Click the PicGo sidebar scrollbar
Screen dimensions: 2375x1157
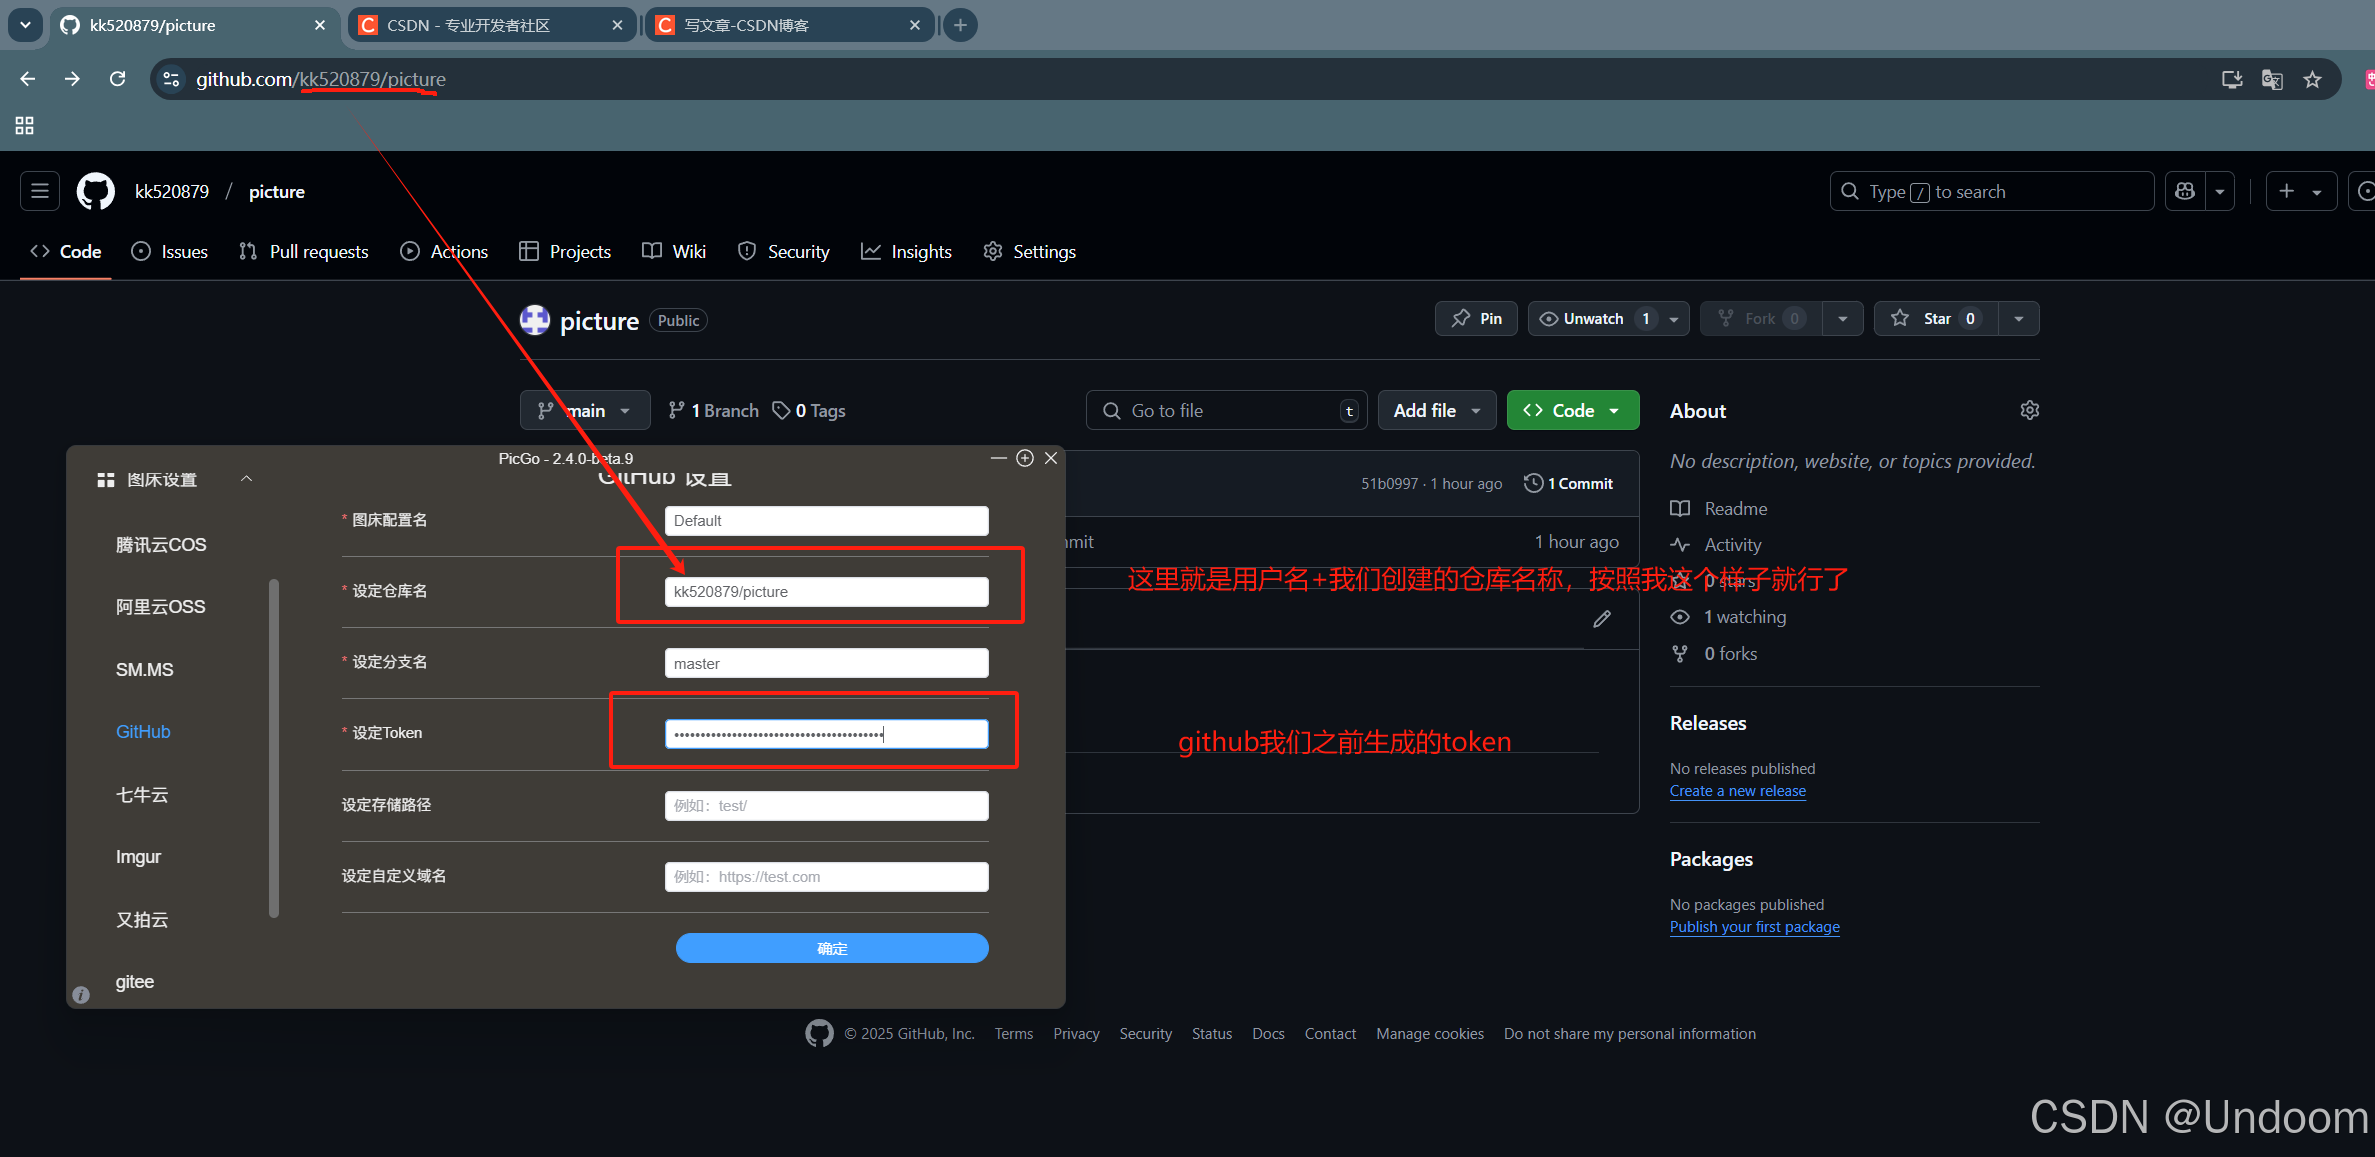pyautogui.click(x=274, y=748)
